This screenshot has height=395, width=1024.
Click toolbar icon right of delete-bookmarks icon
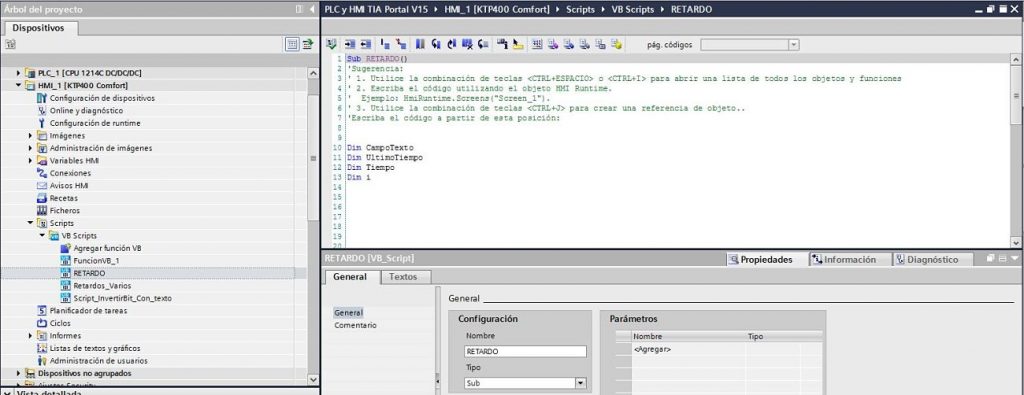483,44
